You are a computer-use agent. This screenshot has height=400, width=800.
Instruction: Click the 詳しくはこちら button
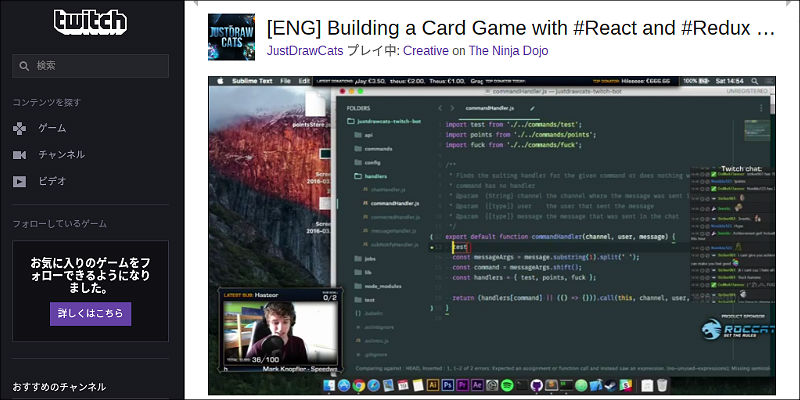click(x=90, y=314)
